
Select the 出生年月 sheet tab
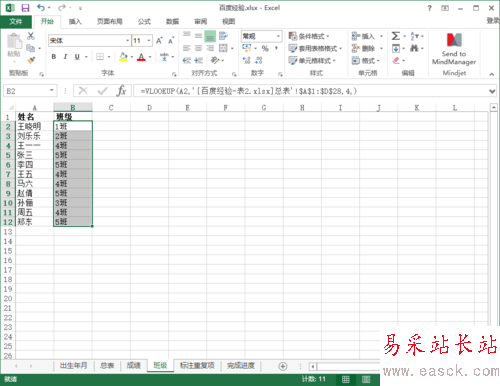tap(73, 366)
